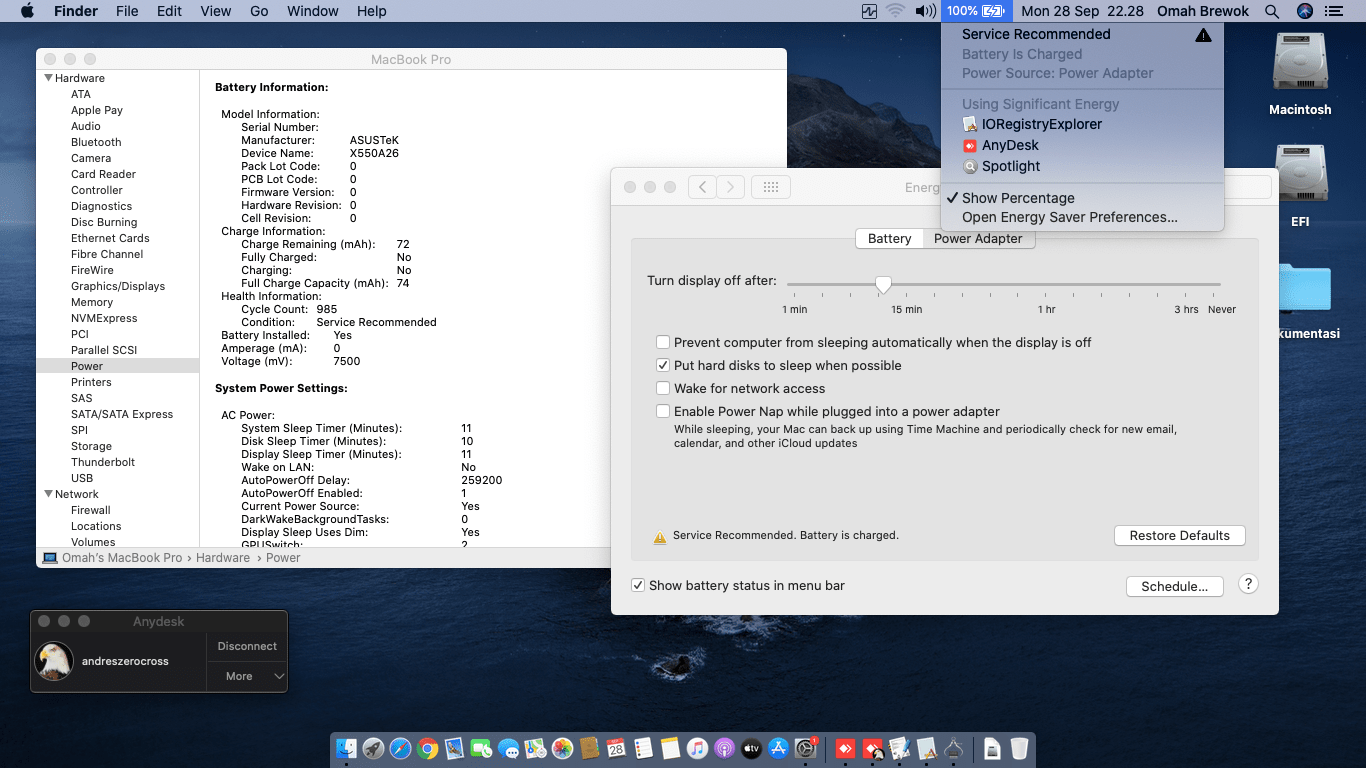The width and height of the screenshot is (1366, 768).
Task: Click Hardware in the path bar
Action: 223,558
